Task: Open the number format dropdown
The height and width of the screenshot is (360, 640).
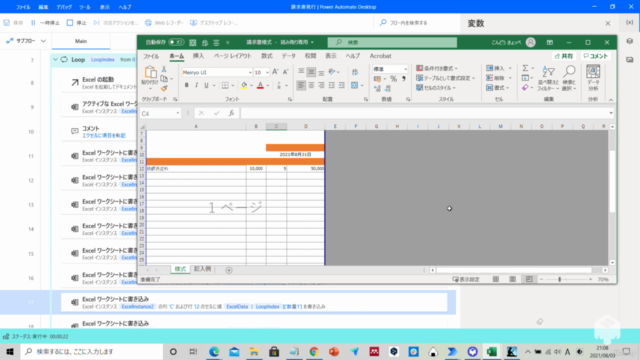Action: click(x=405, y=69)
